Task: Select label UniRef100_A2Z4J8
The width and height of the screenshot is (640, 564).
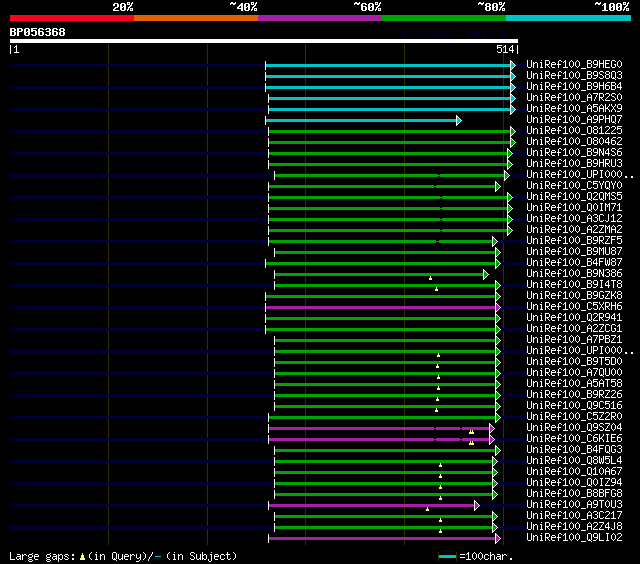Action: coord(574,527)
